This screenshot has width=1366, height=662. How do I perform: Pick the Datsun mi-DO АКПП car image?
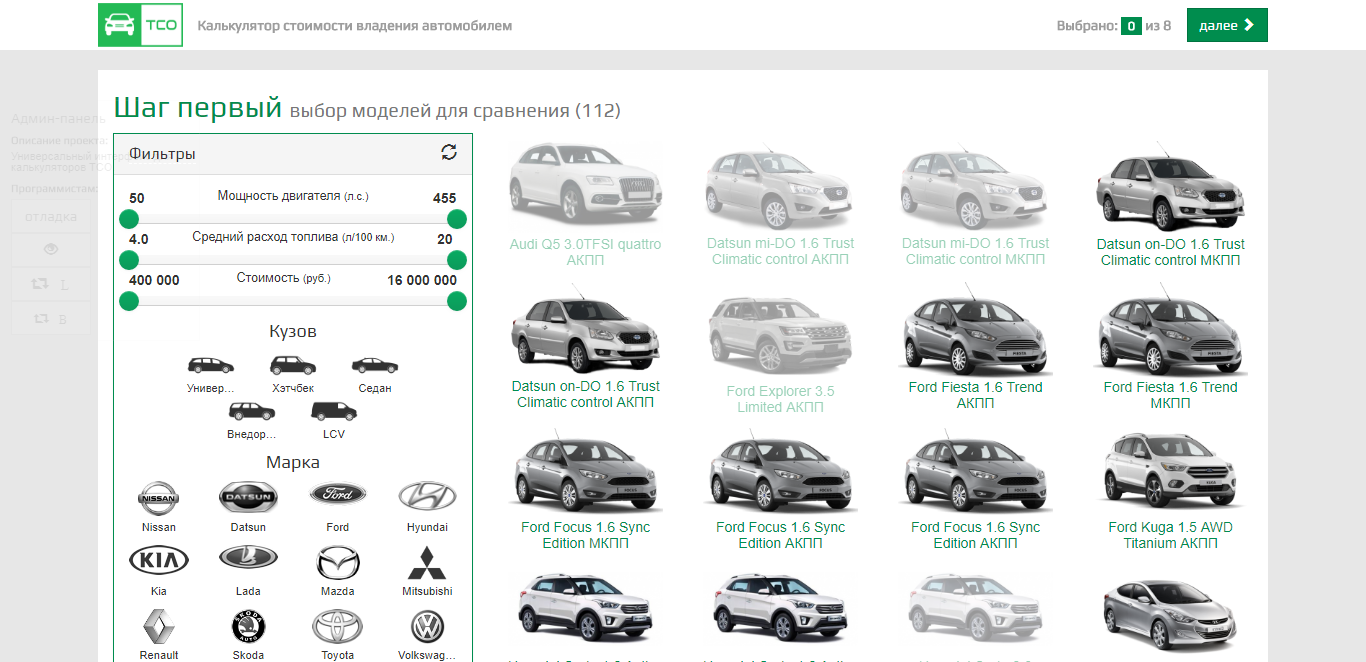[780, 187]
